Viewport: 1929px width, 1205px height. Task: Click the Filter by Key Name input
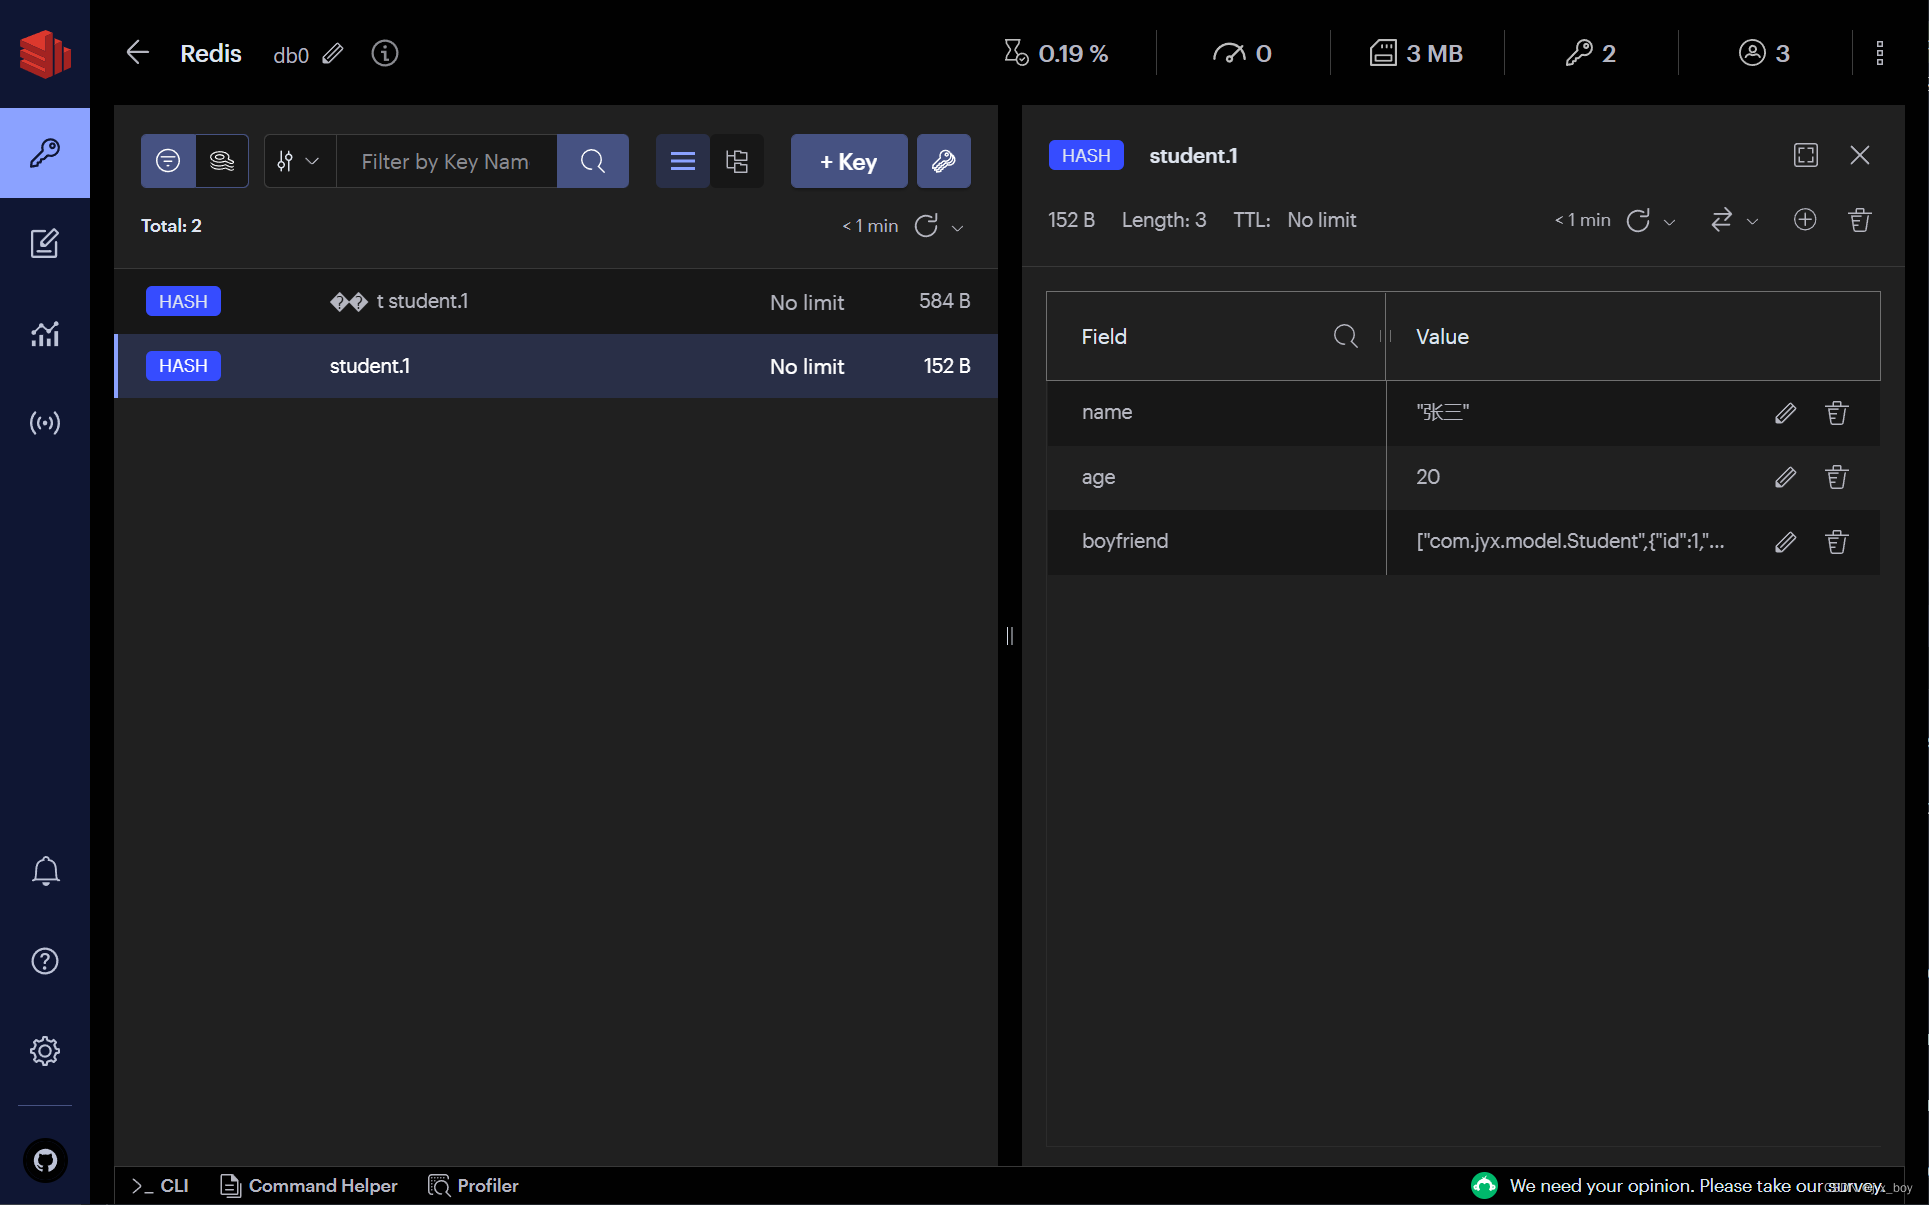coord(446,161)
